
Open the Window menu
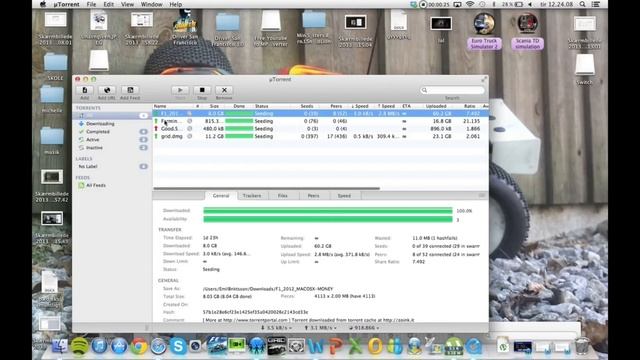pos(151,4)
